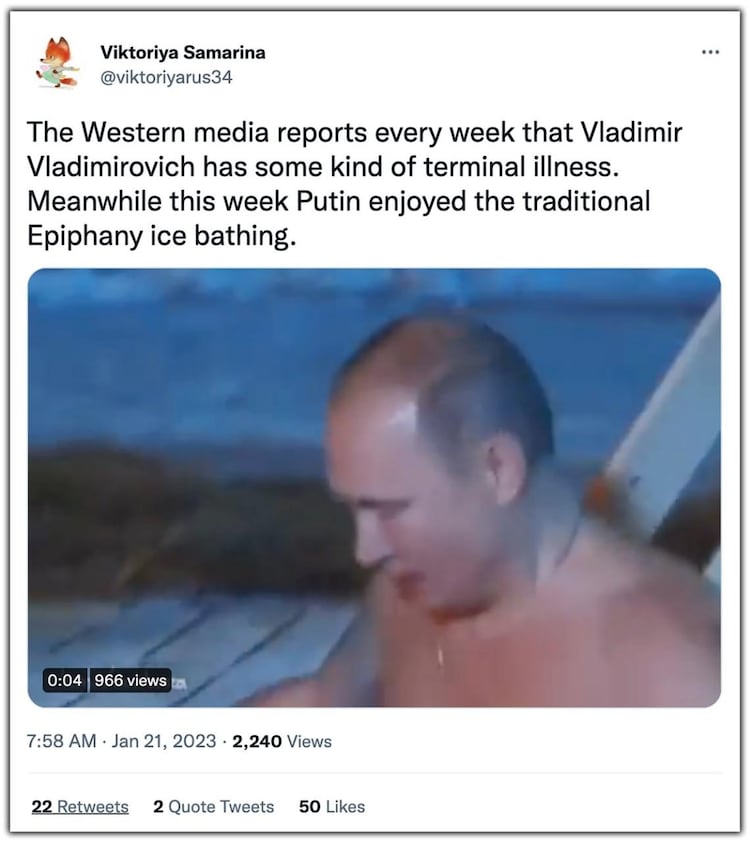Show the 50 Likes list
The height and width of the screenshot is (843, 750).
click(332, 806)
